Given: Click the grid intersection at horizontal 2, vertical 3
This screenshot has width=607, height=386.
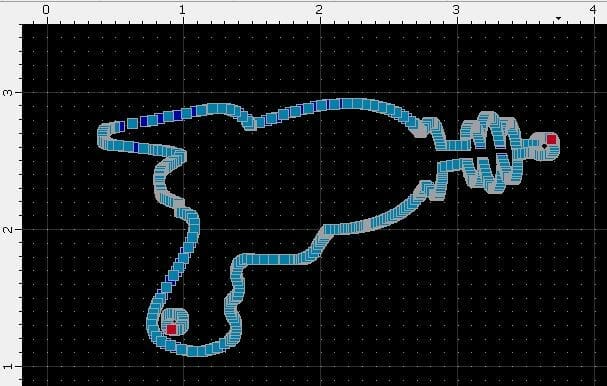Looking at the screenshot, I should click(x=321, y=93).
